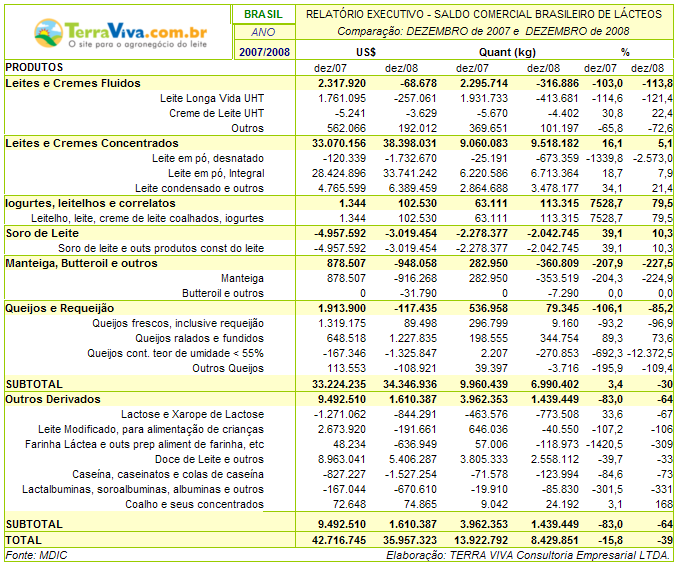Select the Butteroil e outros label

coord(223,293)
